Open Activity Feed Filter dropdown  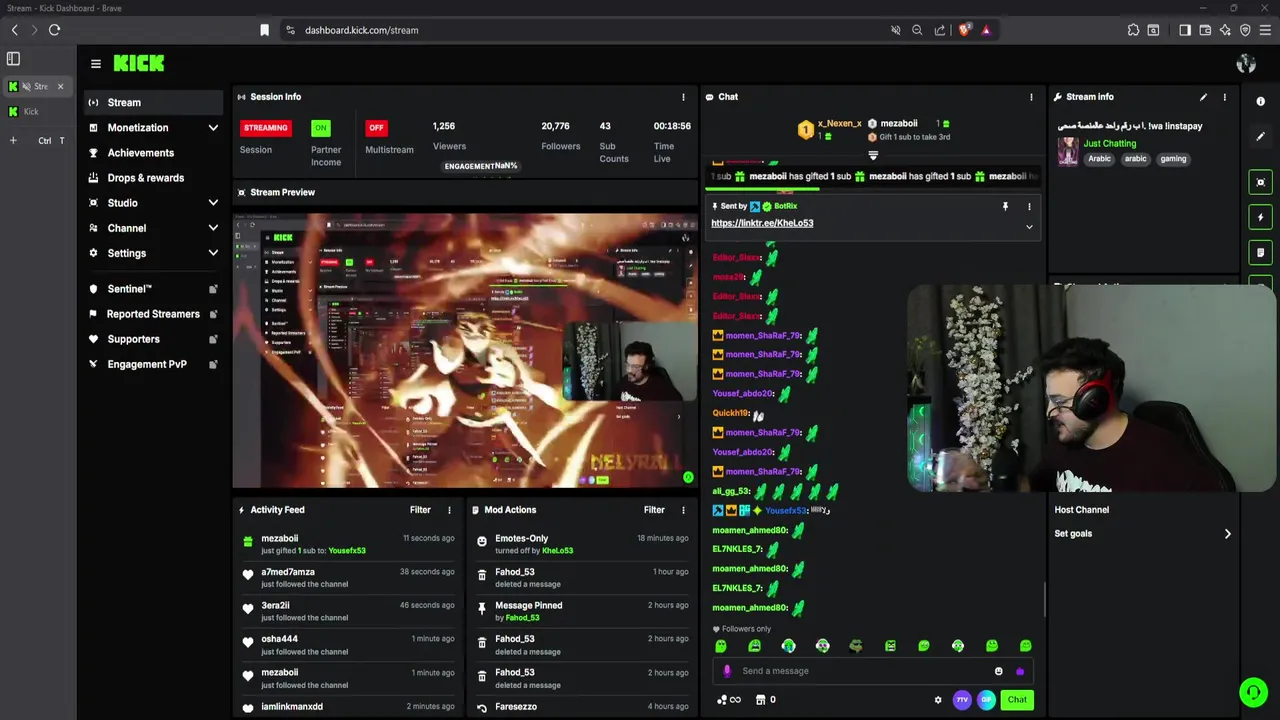pyautogui.click(x=420, y=510)
